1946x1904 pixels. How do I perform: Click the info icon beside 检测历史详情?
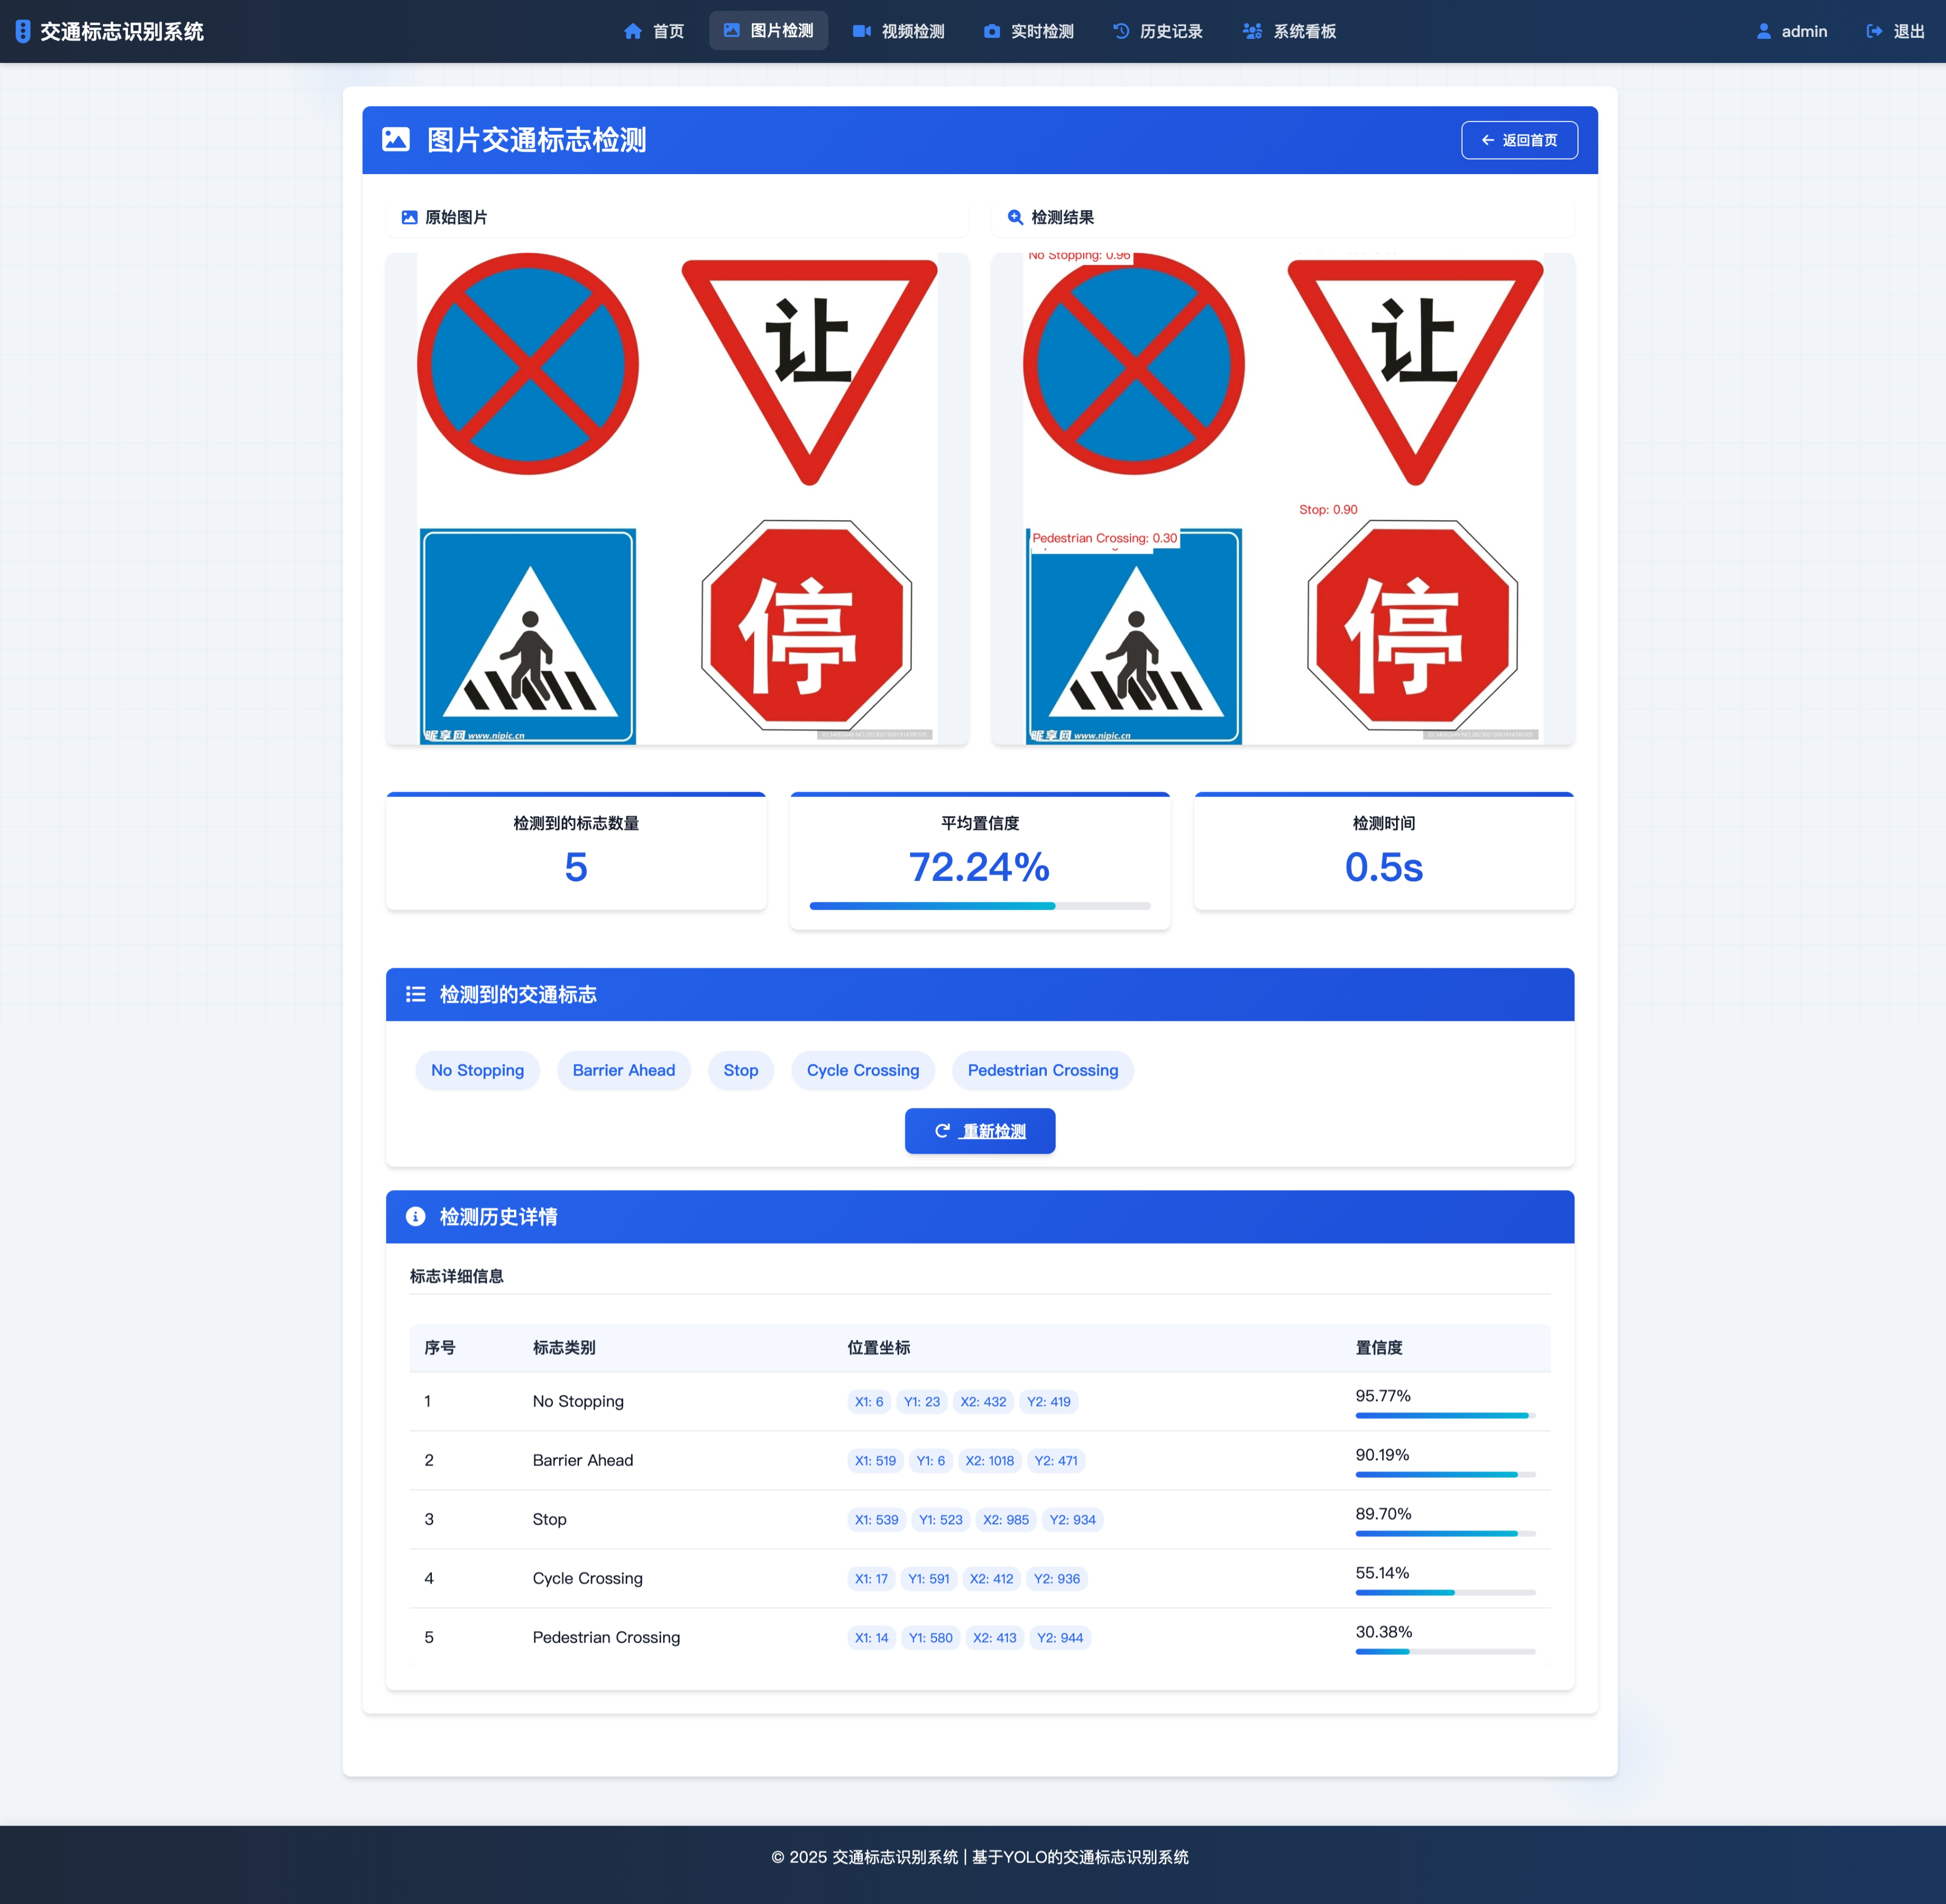point(415,1216)
